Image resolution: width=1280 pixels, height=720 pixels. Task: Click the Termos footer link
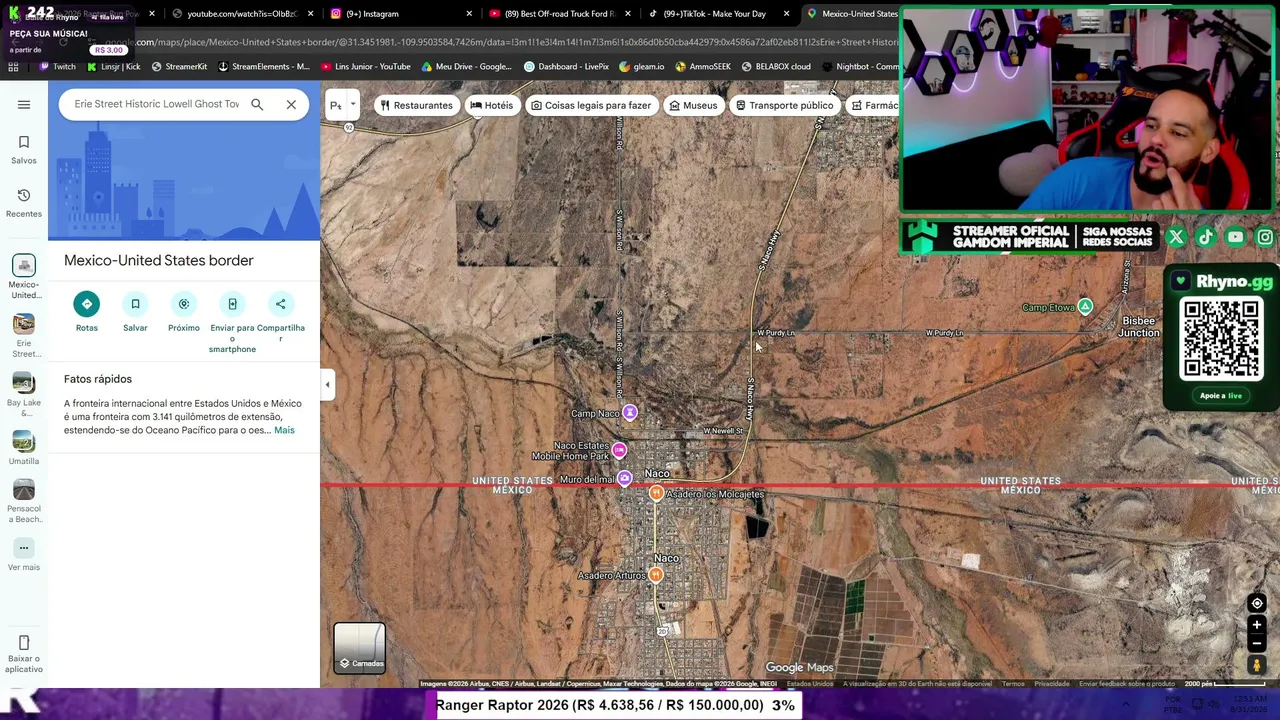[1013, 684]
